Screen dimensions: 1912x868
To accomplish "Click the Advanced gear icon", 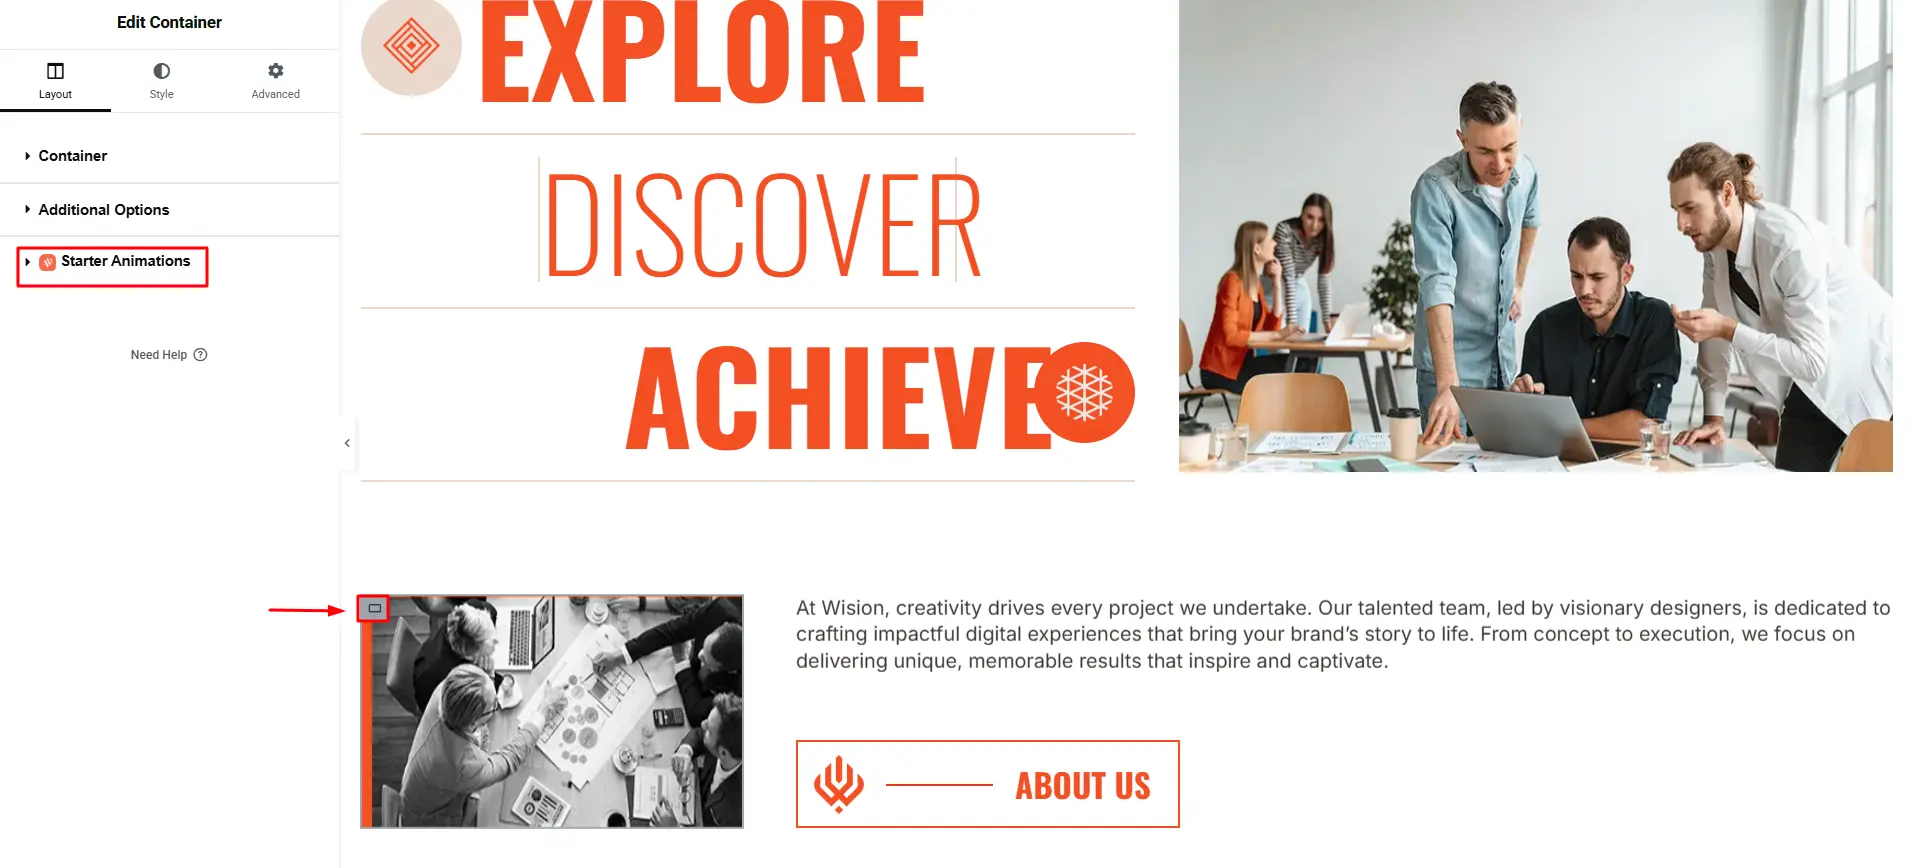I will coord(276,71).
